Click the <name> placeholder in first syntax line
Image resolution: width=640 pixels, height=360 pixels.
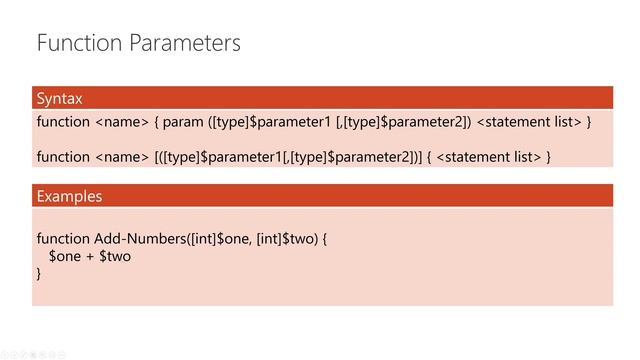[122, 122]
